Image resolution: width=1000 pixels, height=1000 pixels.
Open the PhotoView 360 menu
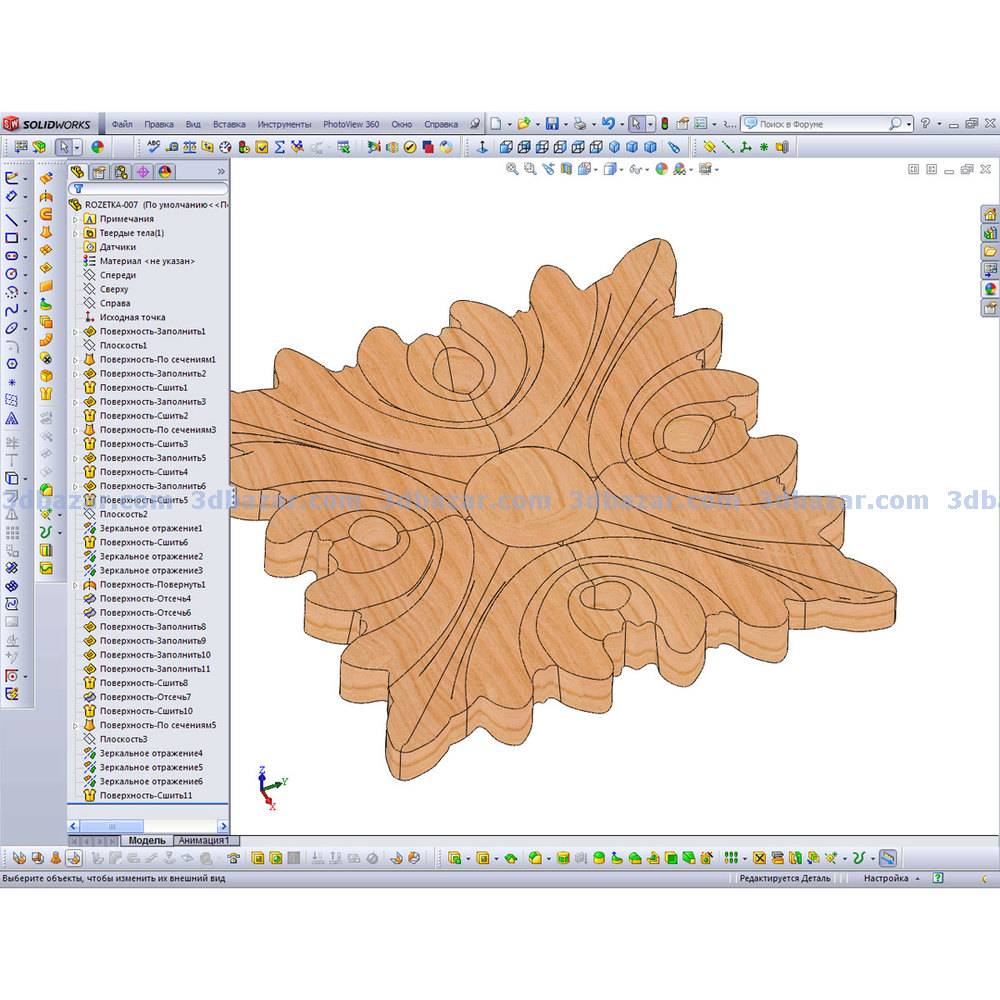(350, 125)
